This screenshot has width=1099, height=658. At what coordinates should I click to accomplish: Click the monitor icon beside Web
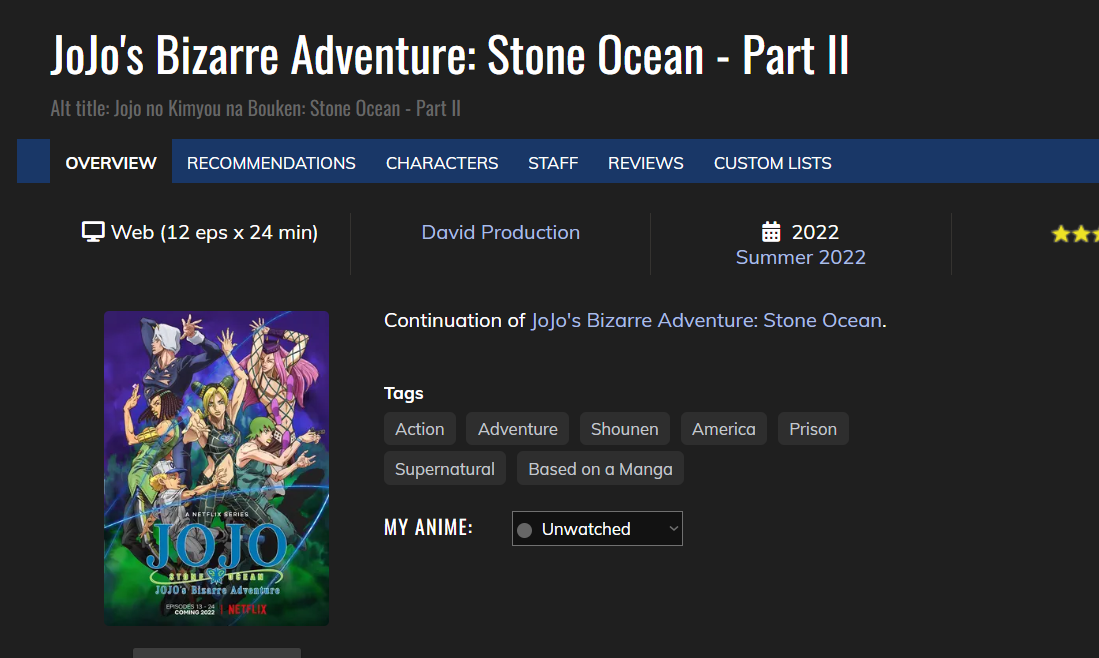pyautogui.click(x=93, y=232)
